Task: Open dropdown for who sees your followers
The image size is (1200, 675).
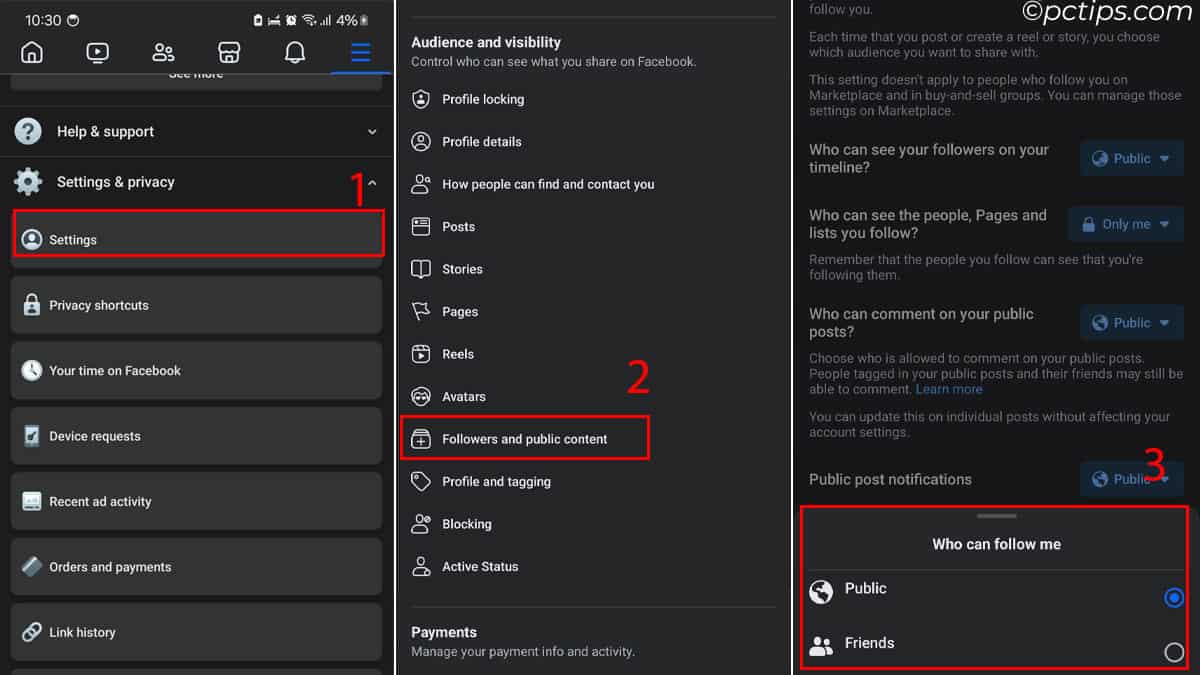Action: pyautogui.click(x=1132, y=158)
